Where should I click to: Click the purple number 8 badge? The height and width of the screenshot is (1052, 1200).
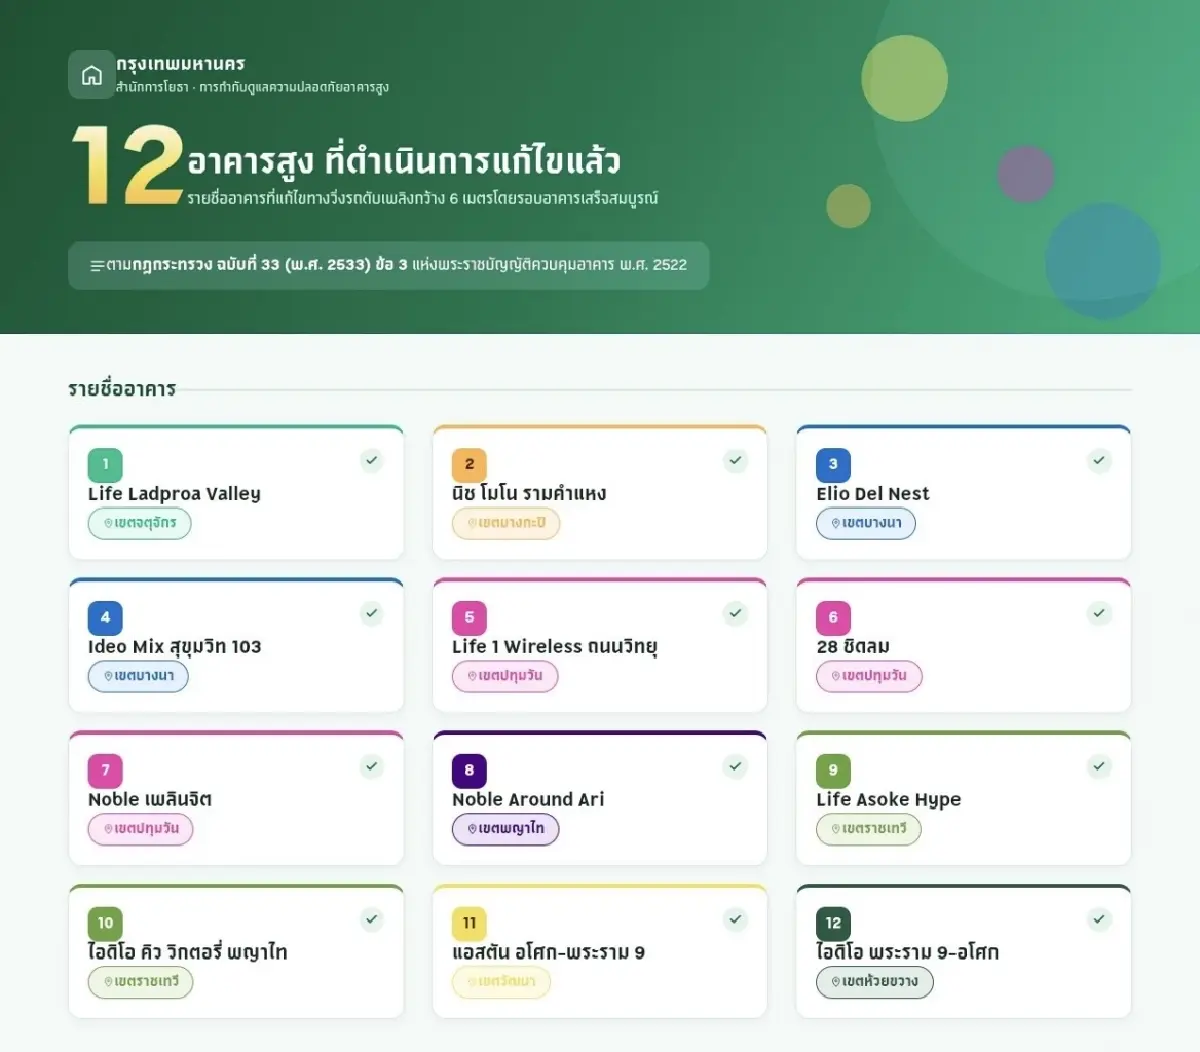469,770
